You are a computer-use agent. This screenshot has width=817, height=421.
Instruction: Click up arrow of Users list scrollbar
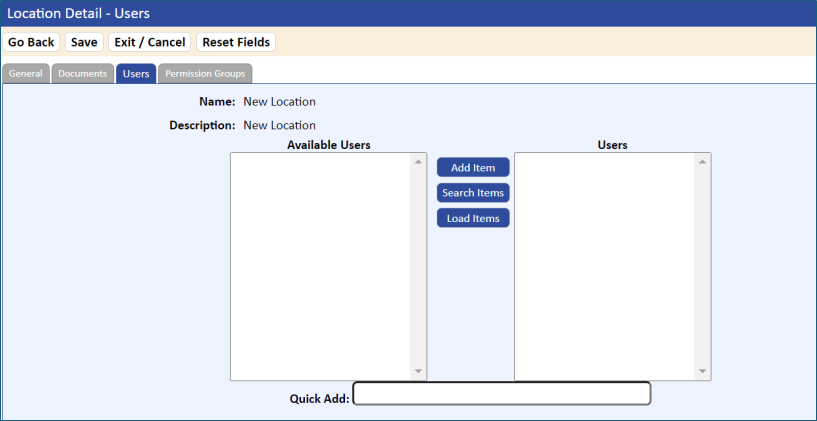click(702, 162)
